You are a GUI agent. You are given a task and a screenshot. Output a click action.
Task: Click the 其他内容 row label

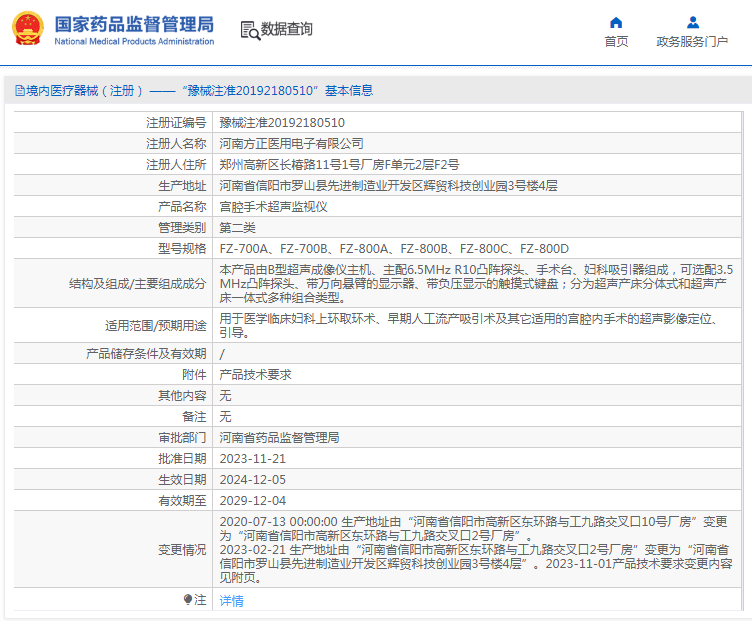182,396
